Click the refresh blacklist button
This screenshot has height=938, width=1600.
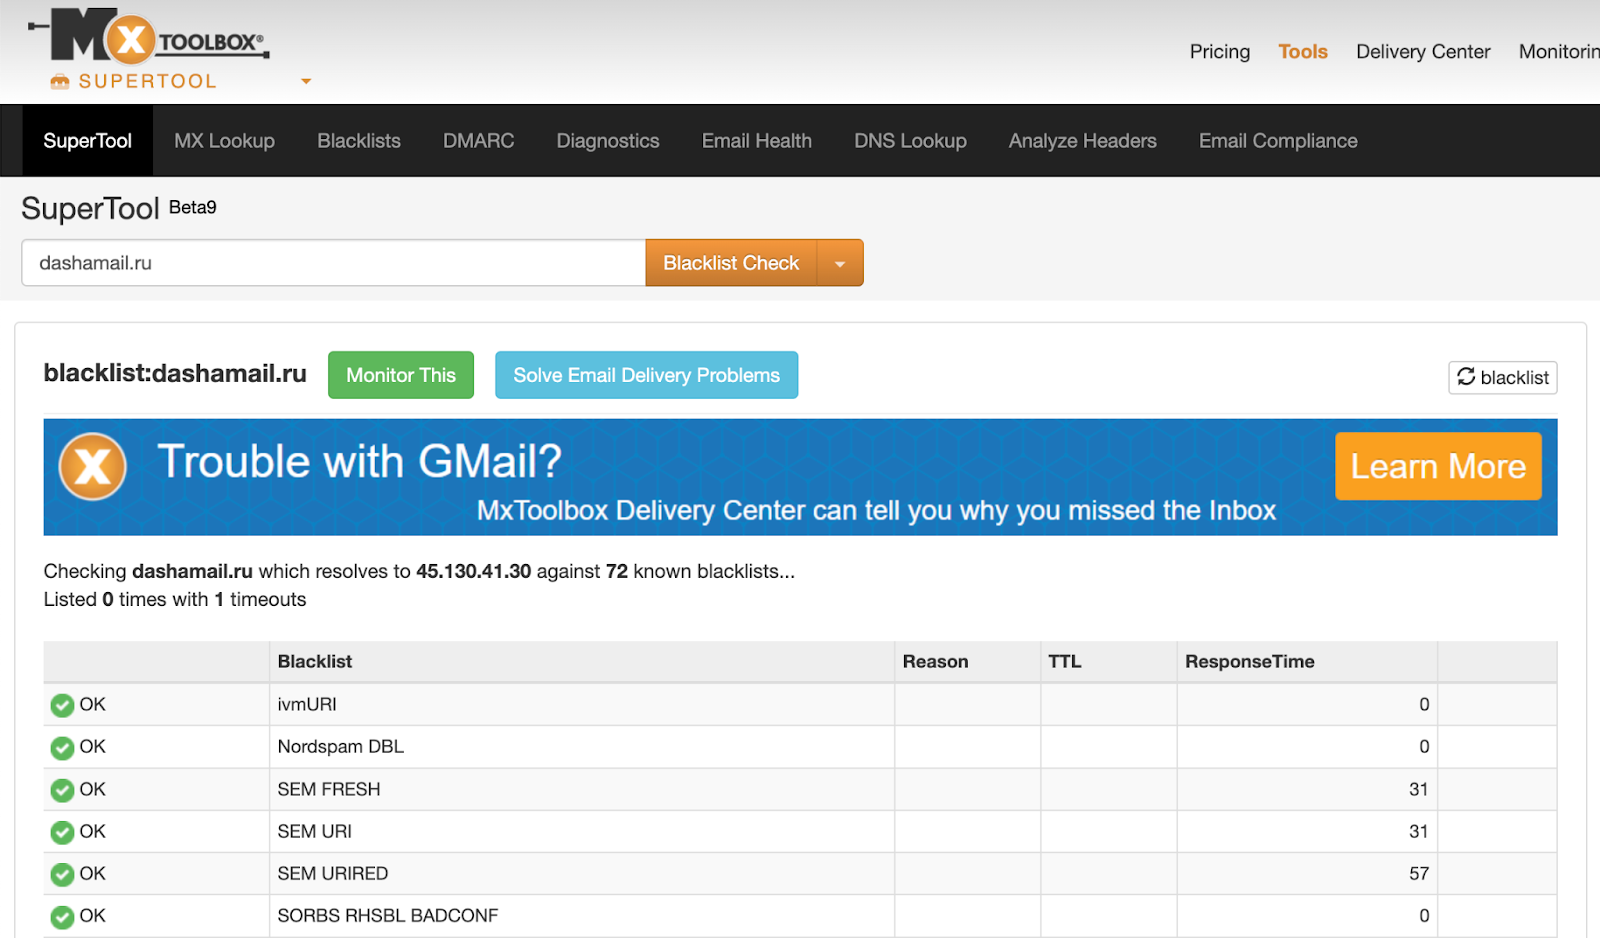tap(1502, 377)
